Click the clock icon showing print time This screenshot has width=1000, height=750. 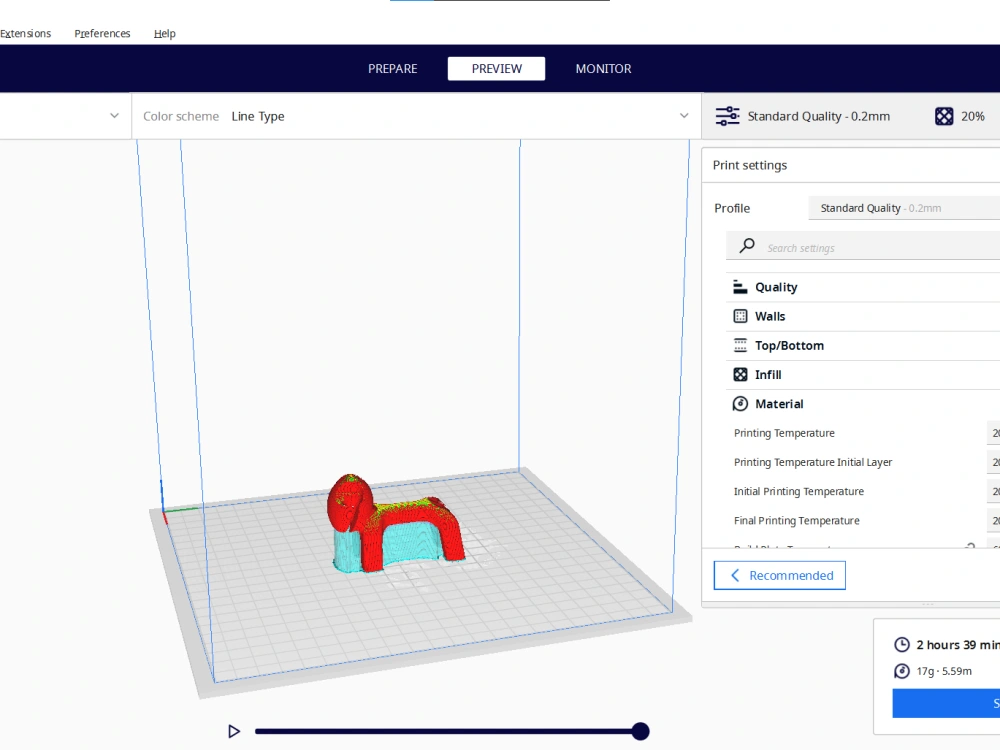[901, 645]
